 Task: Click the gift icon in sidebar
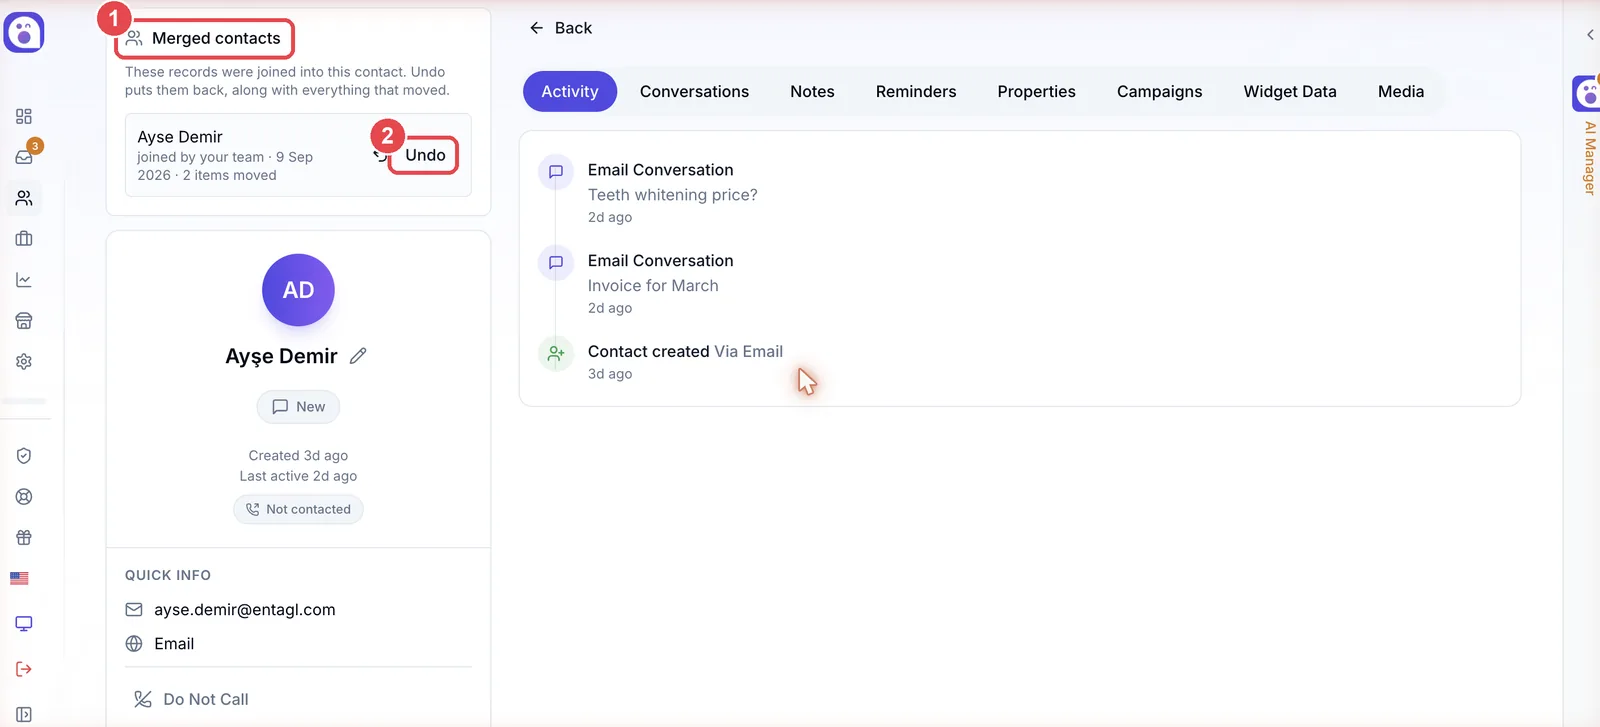[x=24, y=538]
